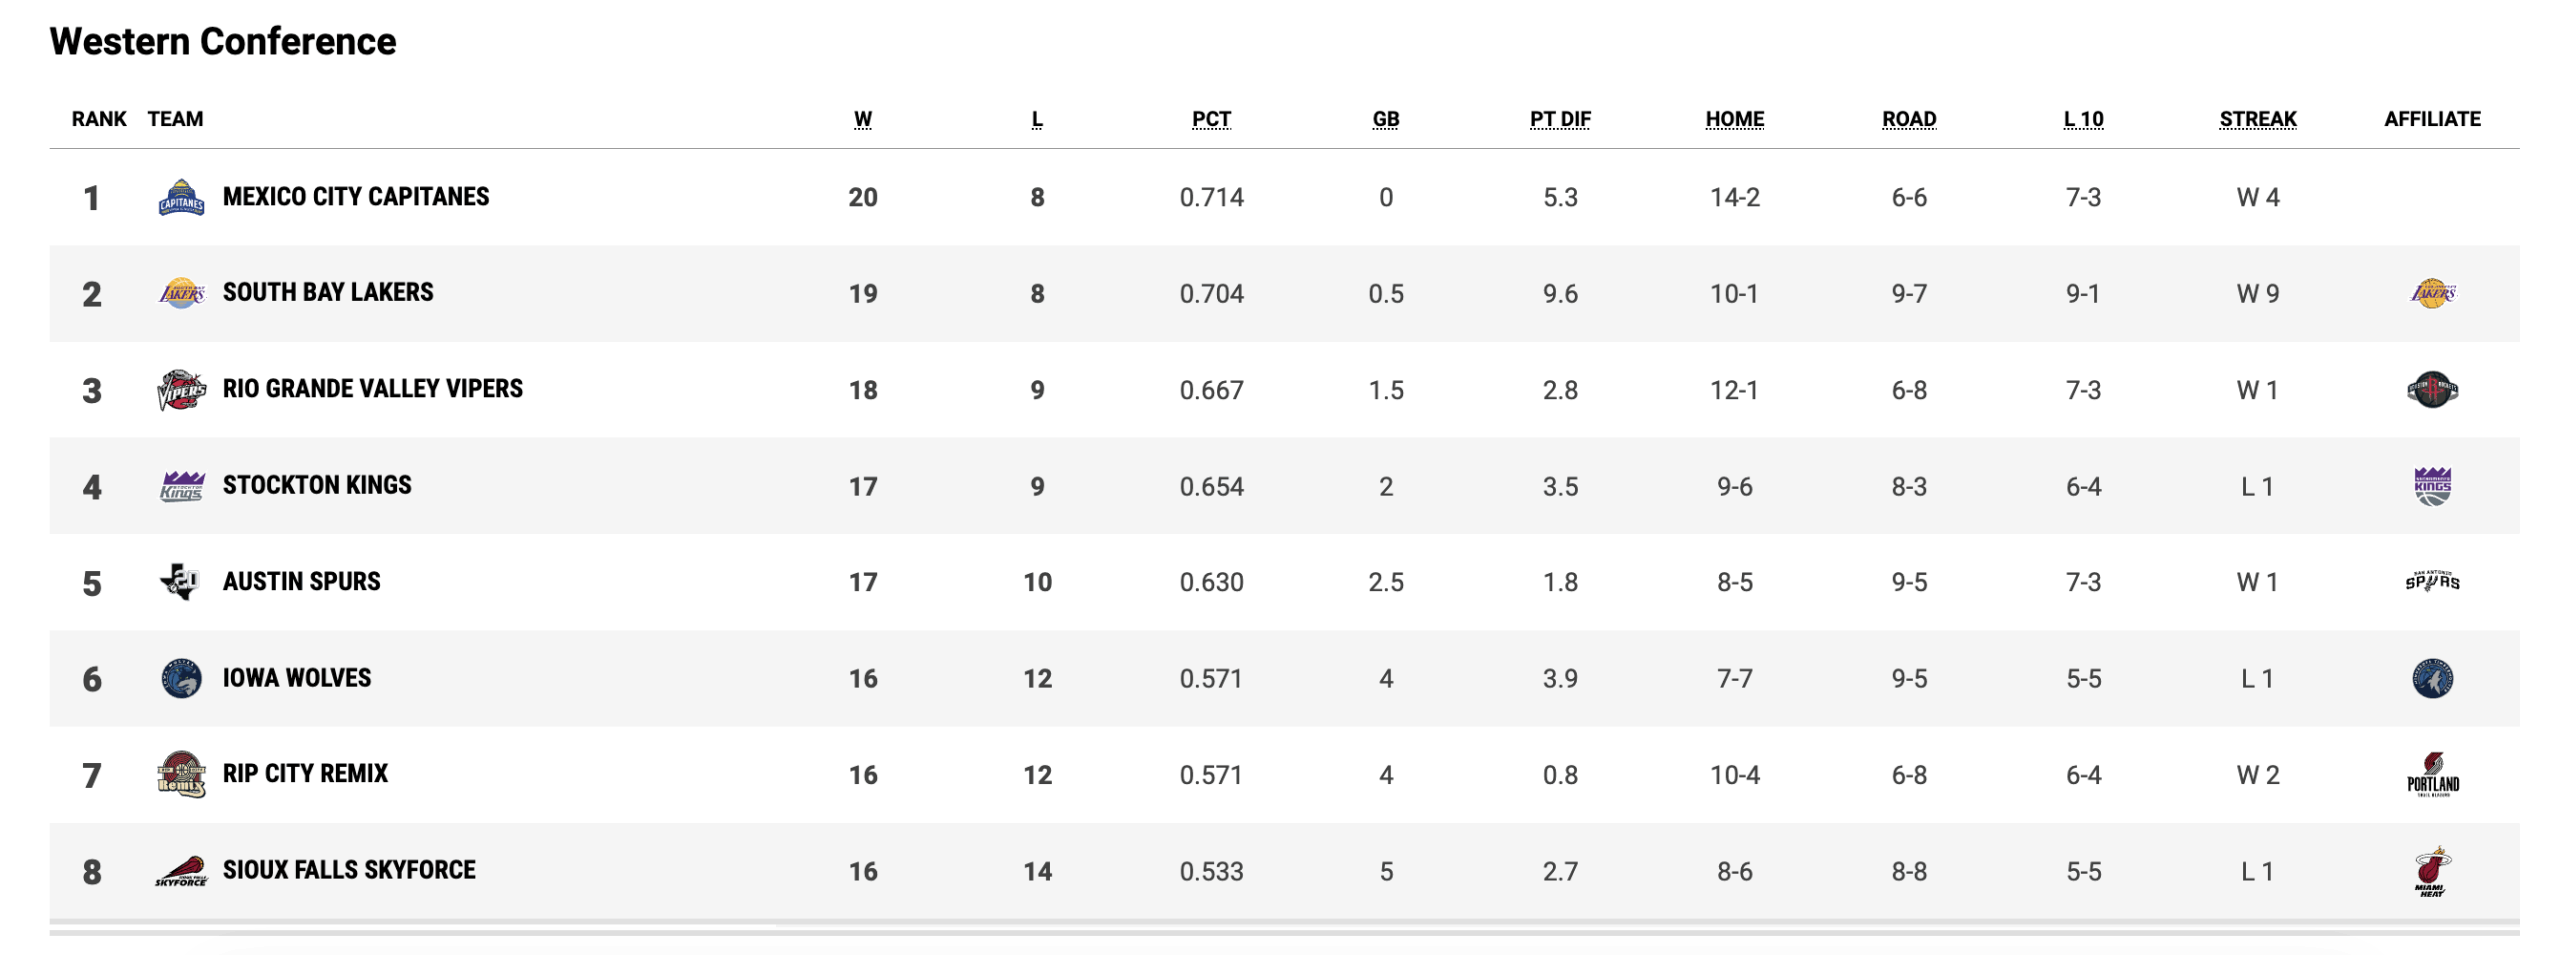Click the Austin Spurs team logo

click(x=181, y=582)
